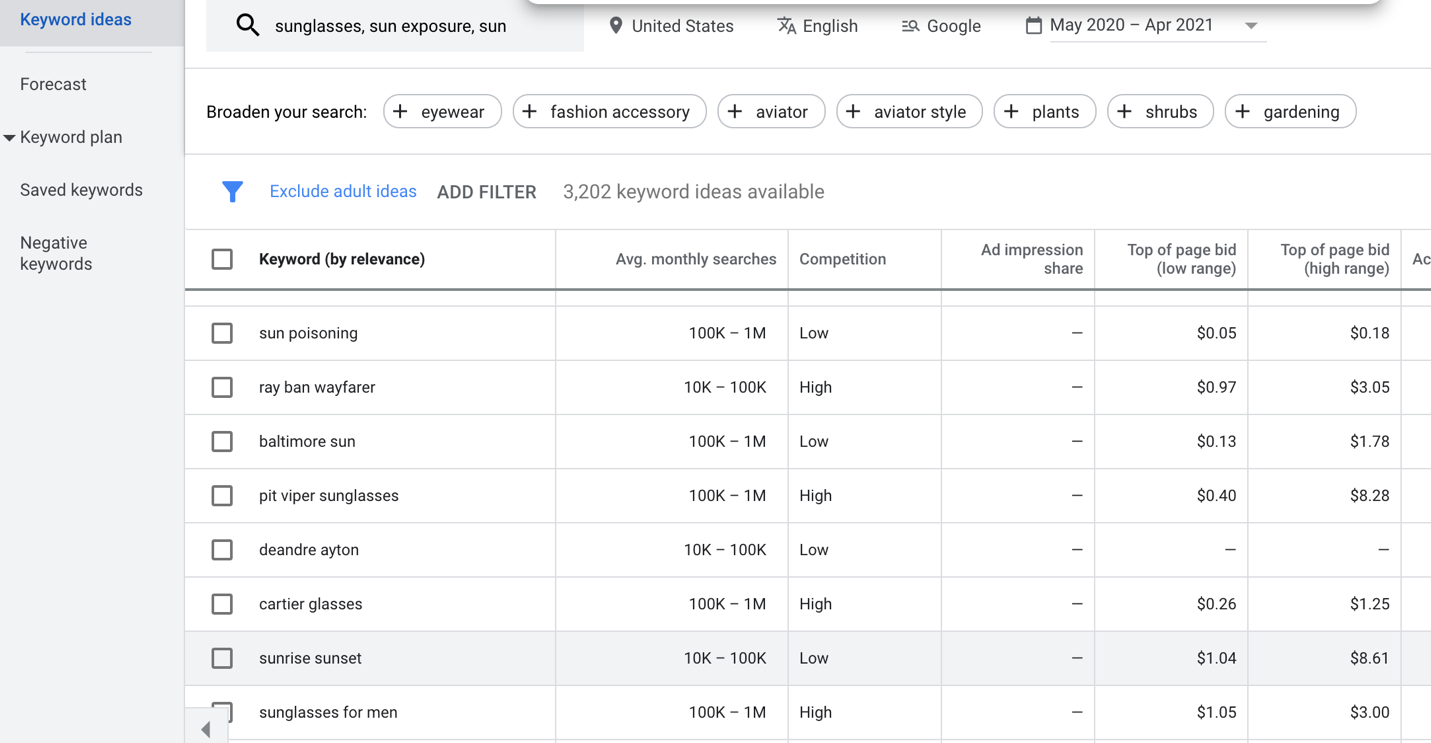Click the ADD FILTER button
Screen dimensions: 1431x743
tap(486, 192)
